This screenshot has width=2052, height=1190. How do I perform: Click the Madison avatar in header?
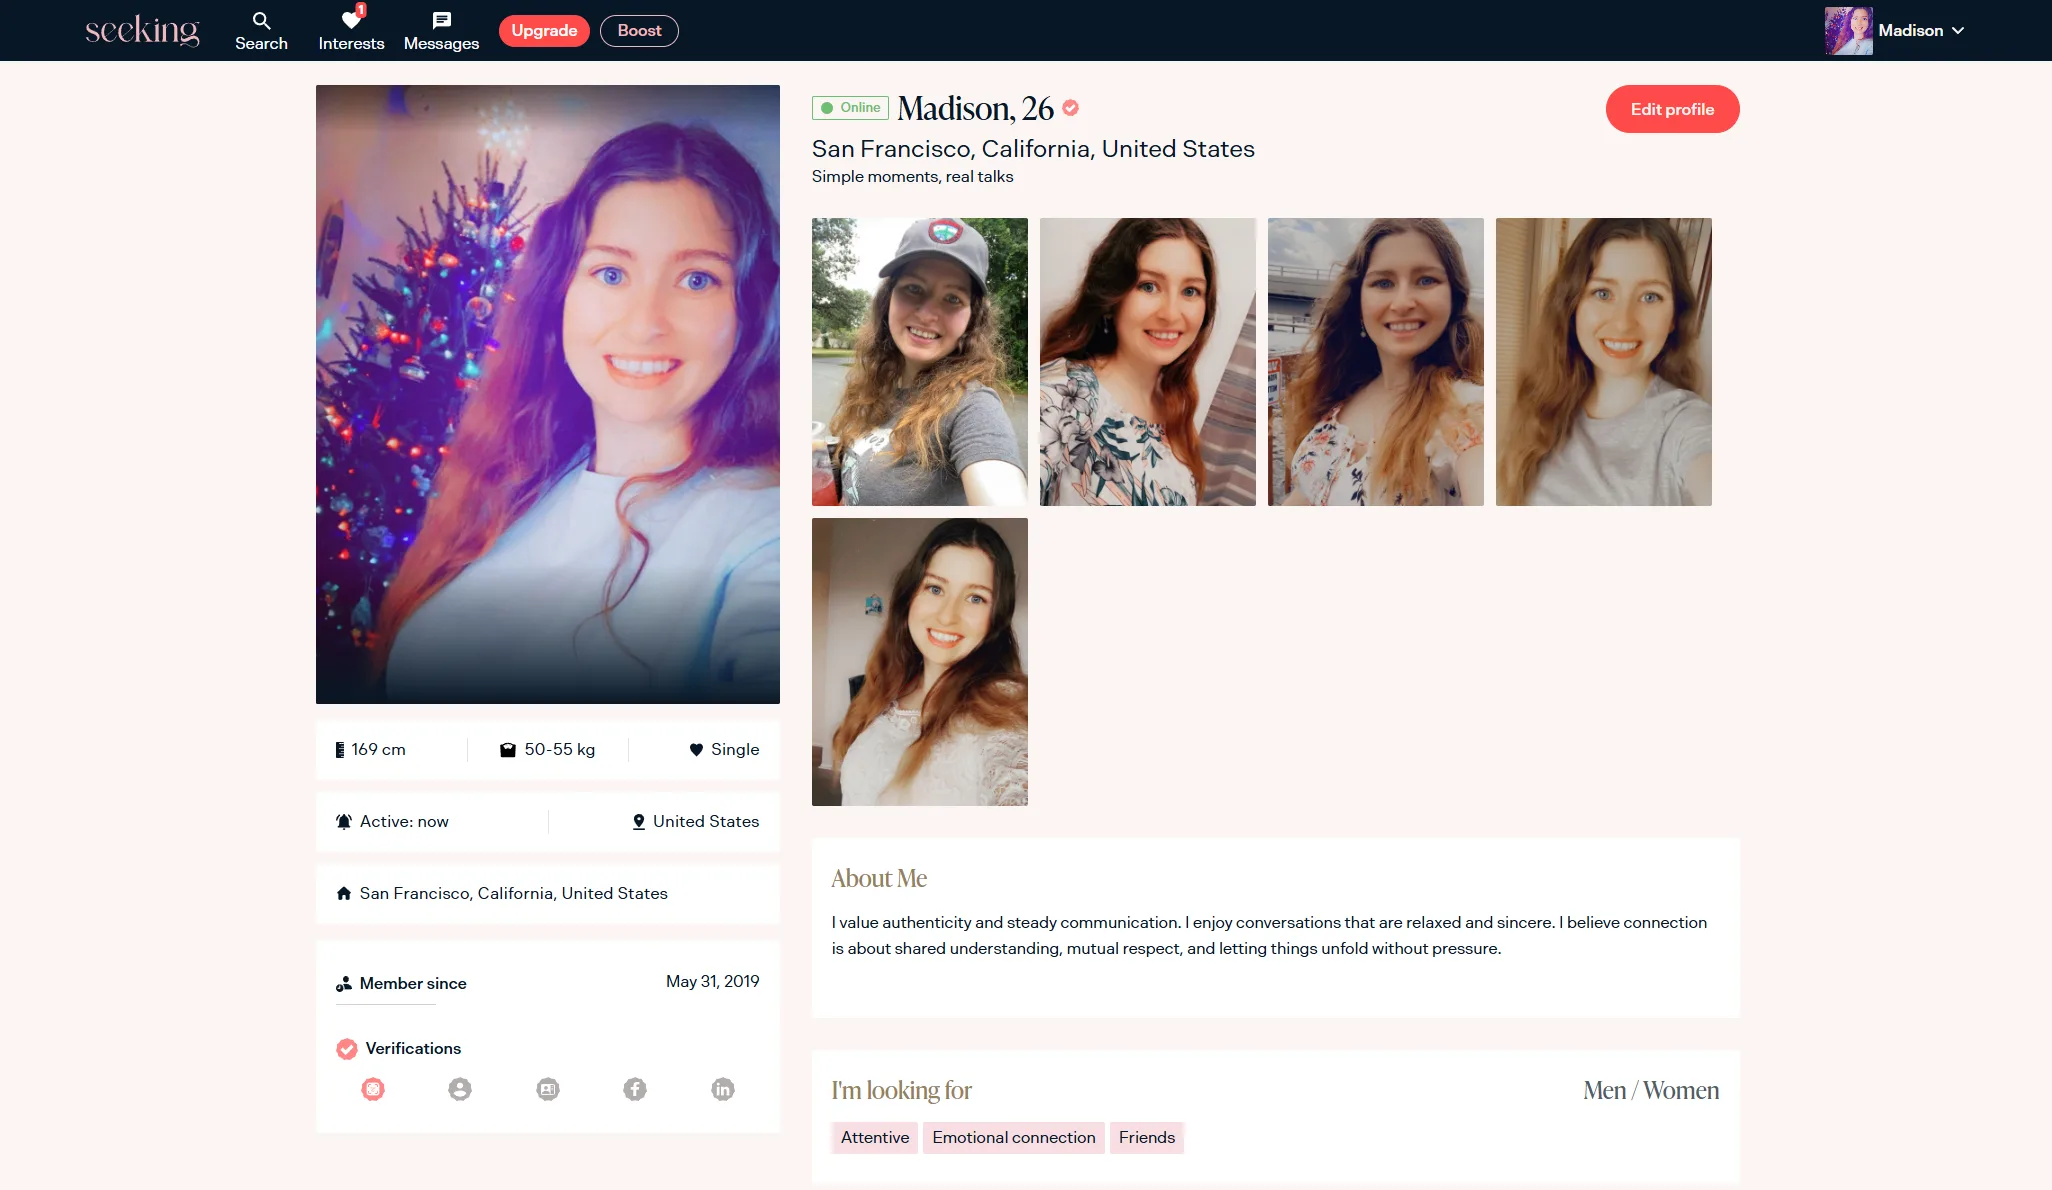1848,31
